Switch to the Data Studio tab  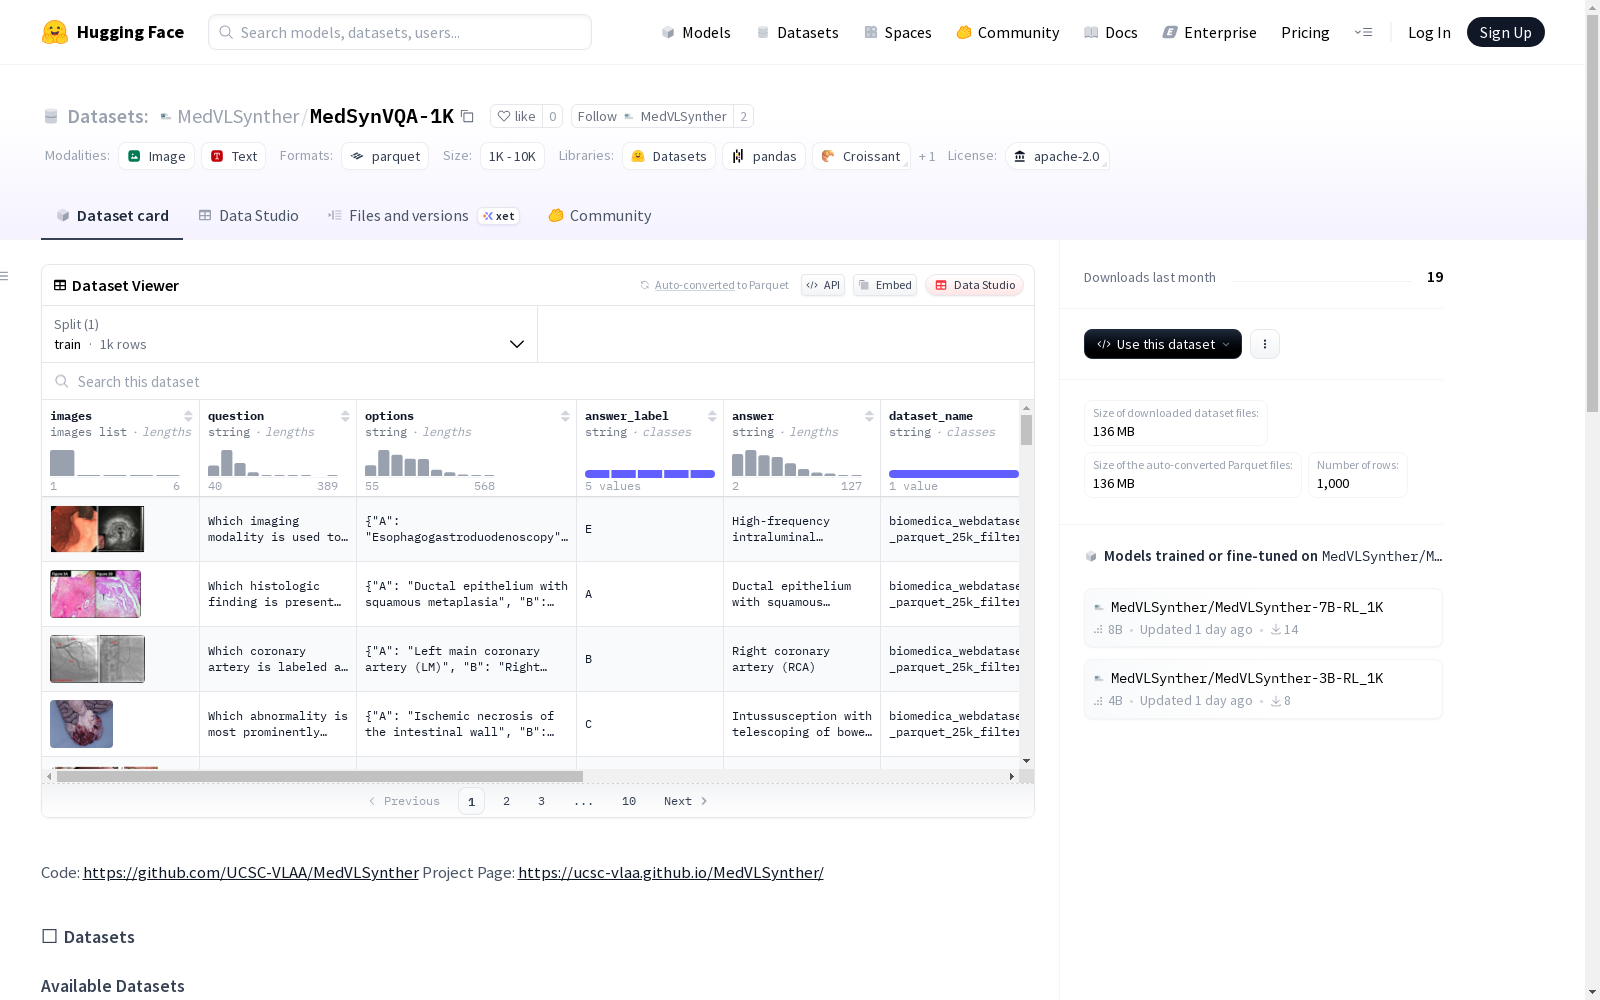pos(248,216)
